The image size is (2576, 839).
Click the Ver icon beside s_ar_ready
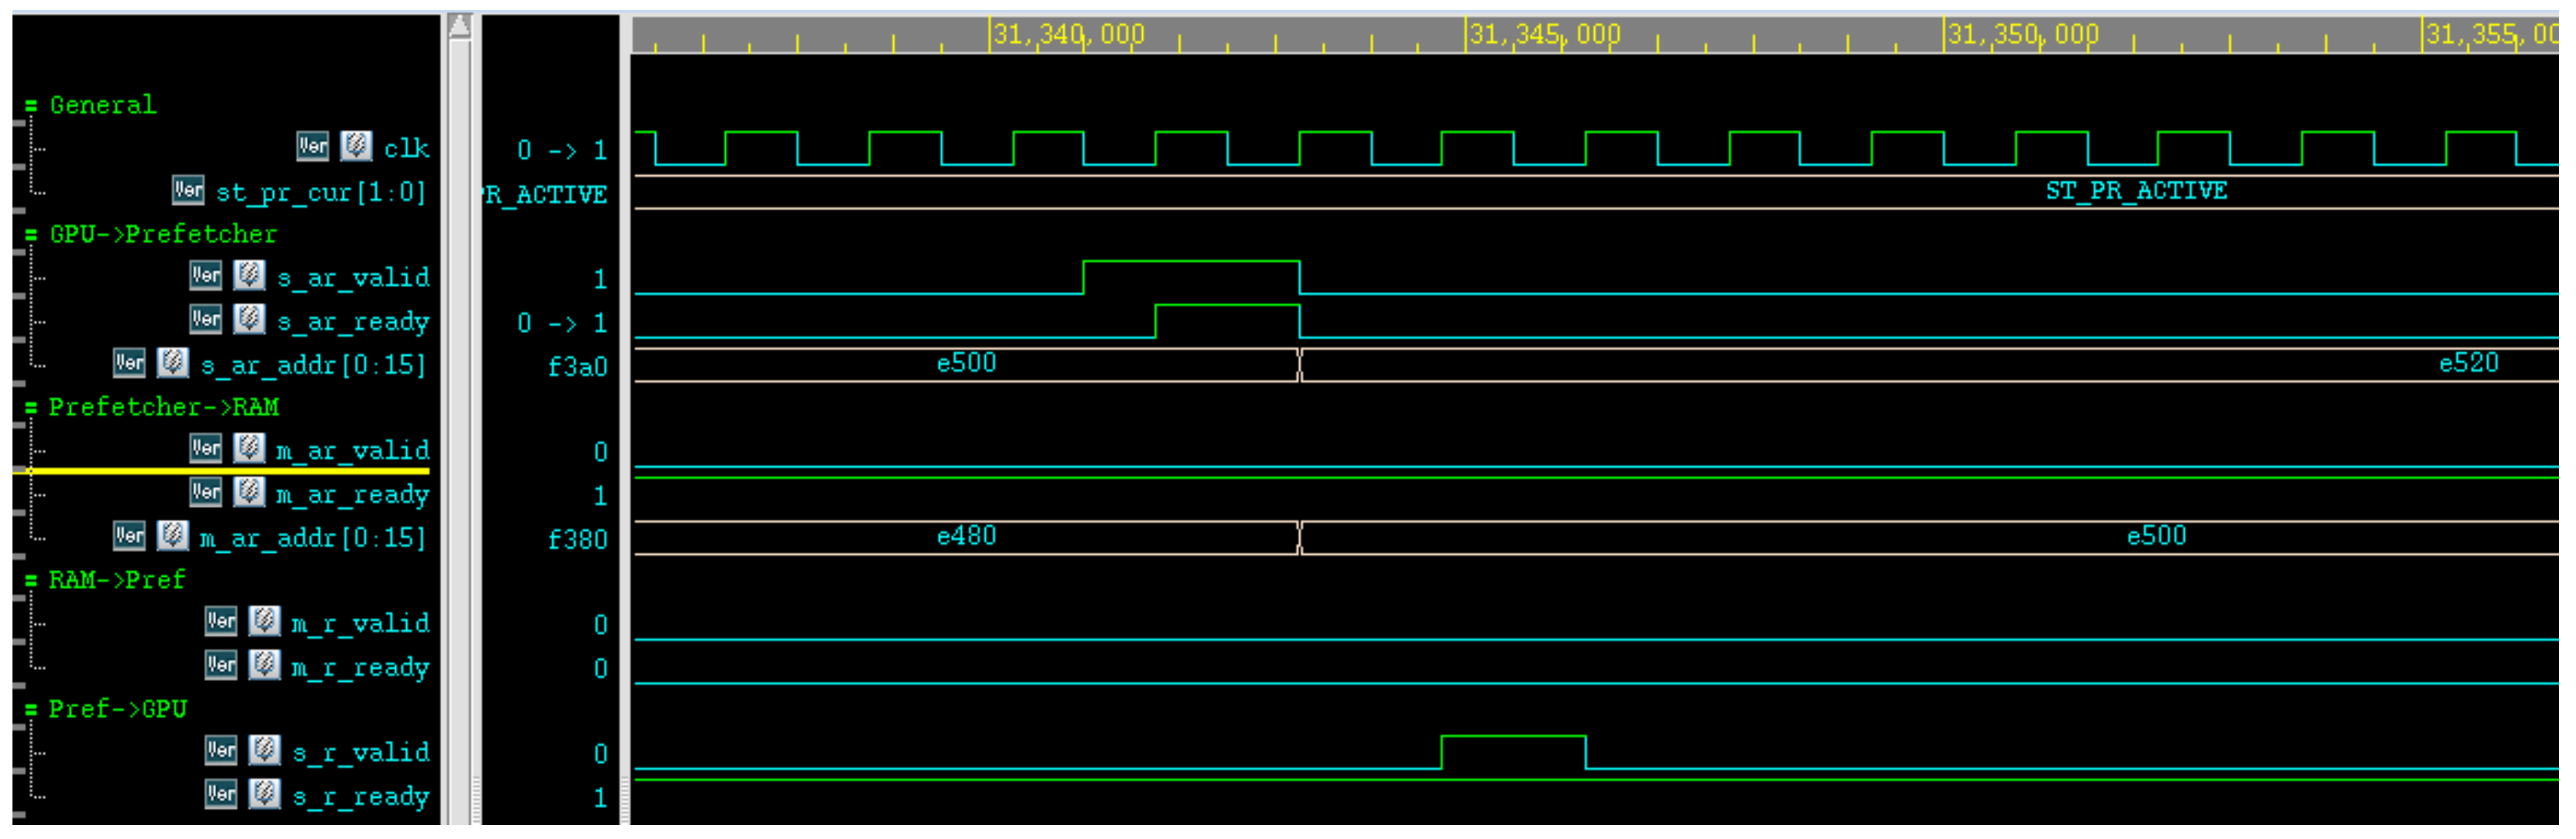point(206,320)
